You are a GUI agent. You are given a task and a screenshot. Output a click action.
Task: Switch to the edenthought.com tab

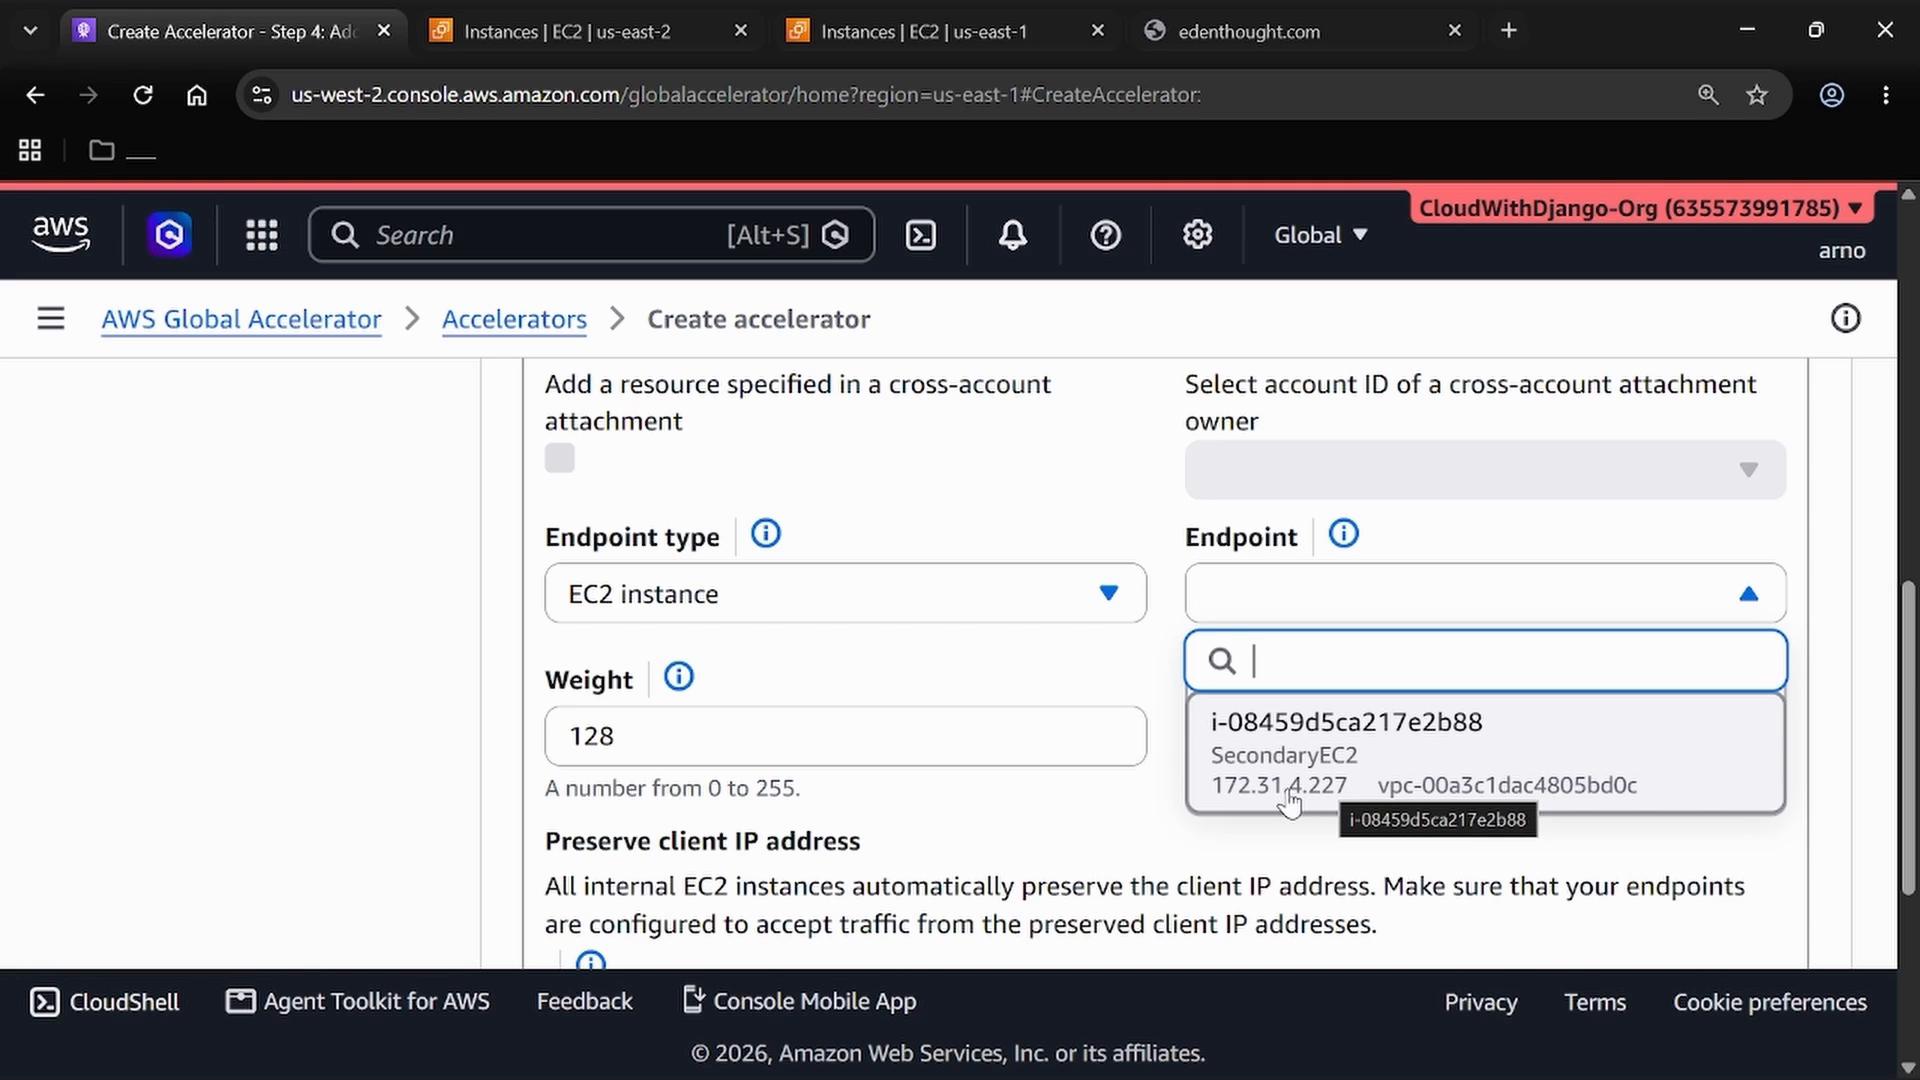coord(1302,31)
